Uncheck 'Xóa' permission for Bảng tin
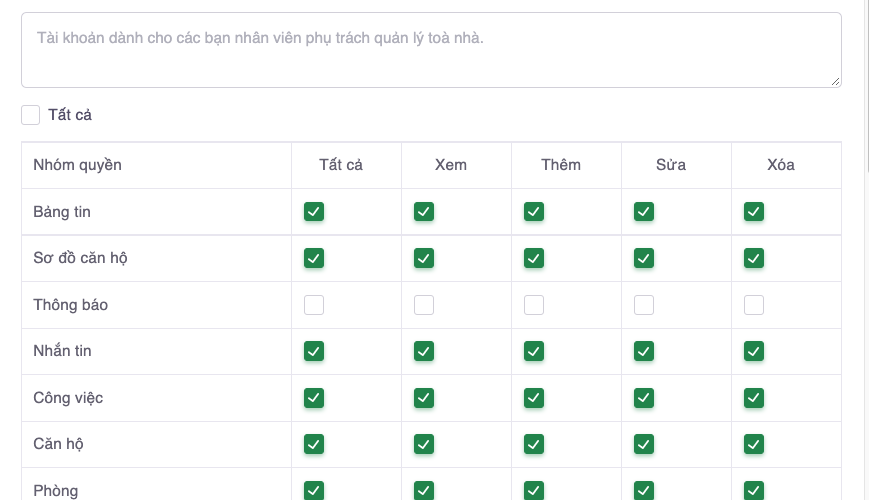Image resolution: width=869 pixels, height=500 pixels. coord(754,212)
